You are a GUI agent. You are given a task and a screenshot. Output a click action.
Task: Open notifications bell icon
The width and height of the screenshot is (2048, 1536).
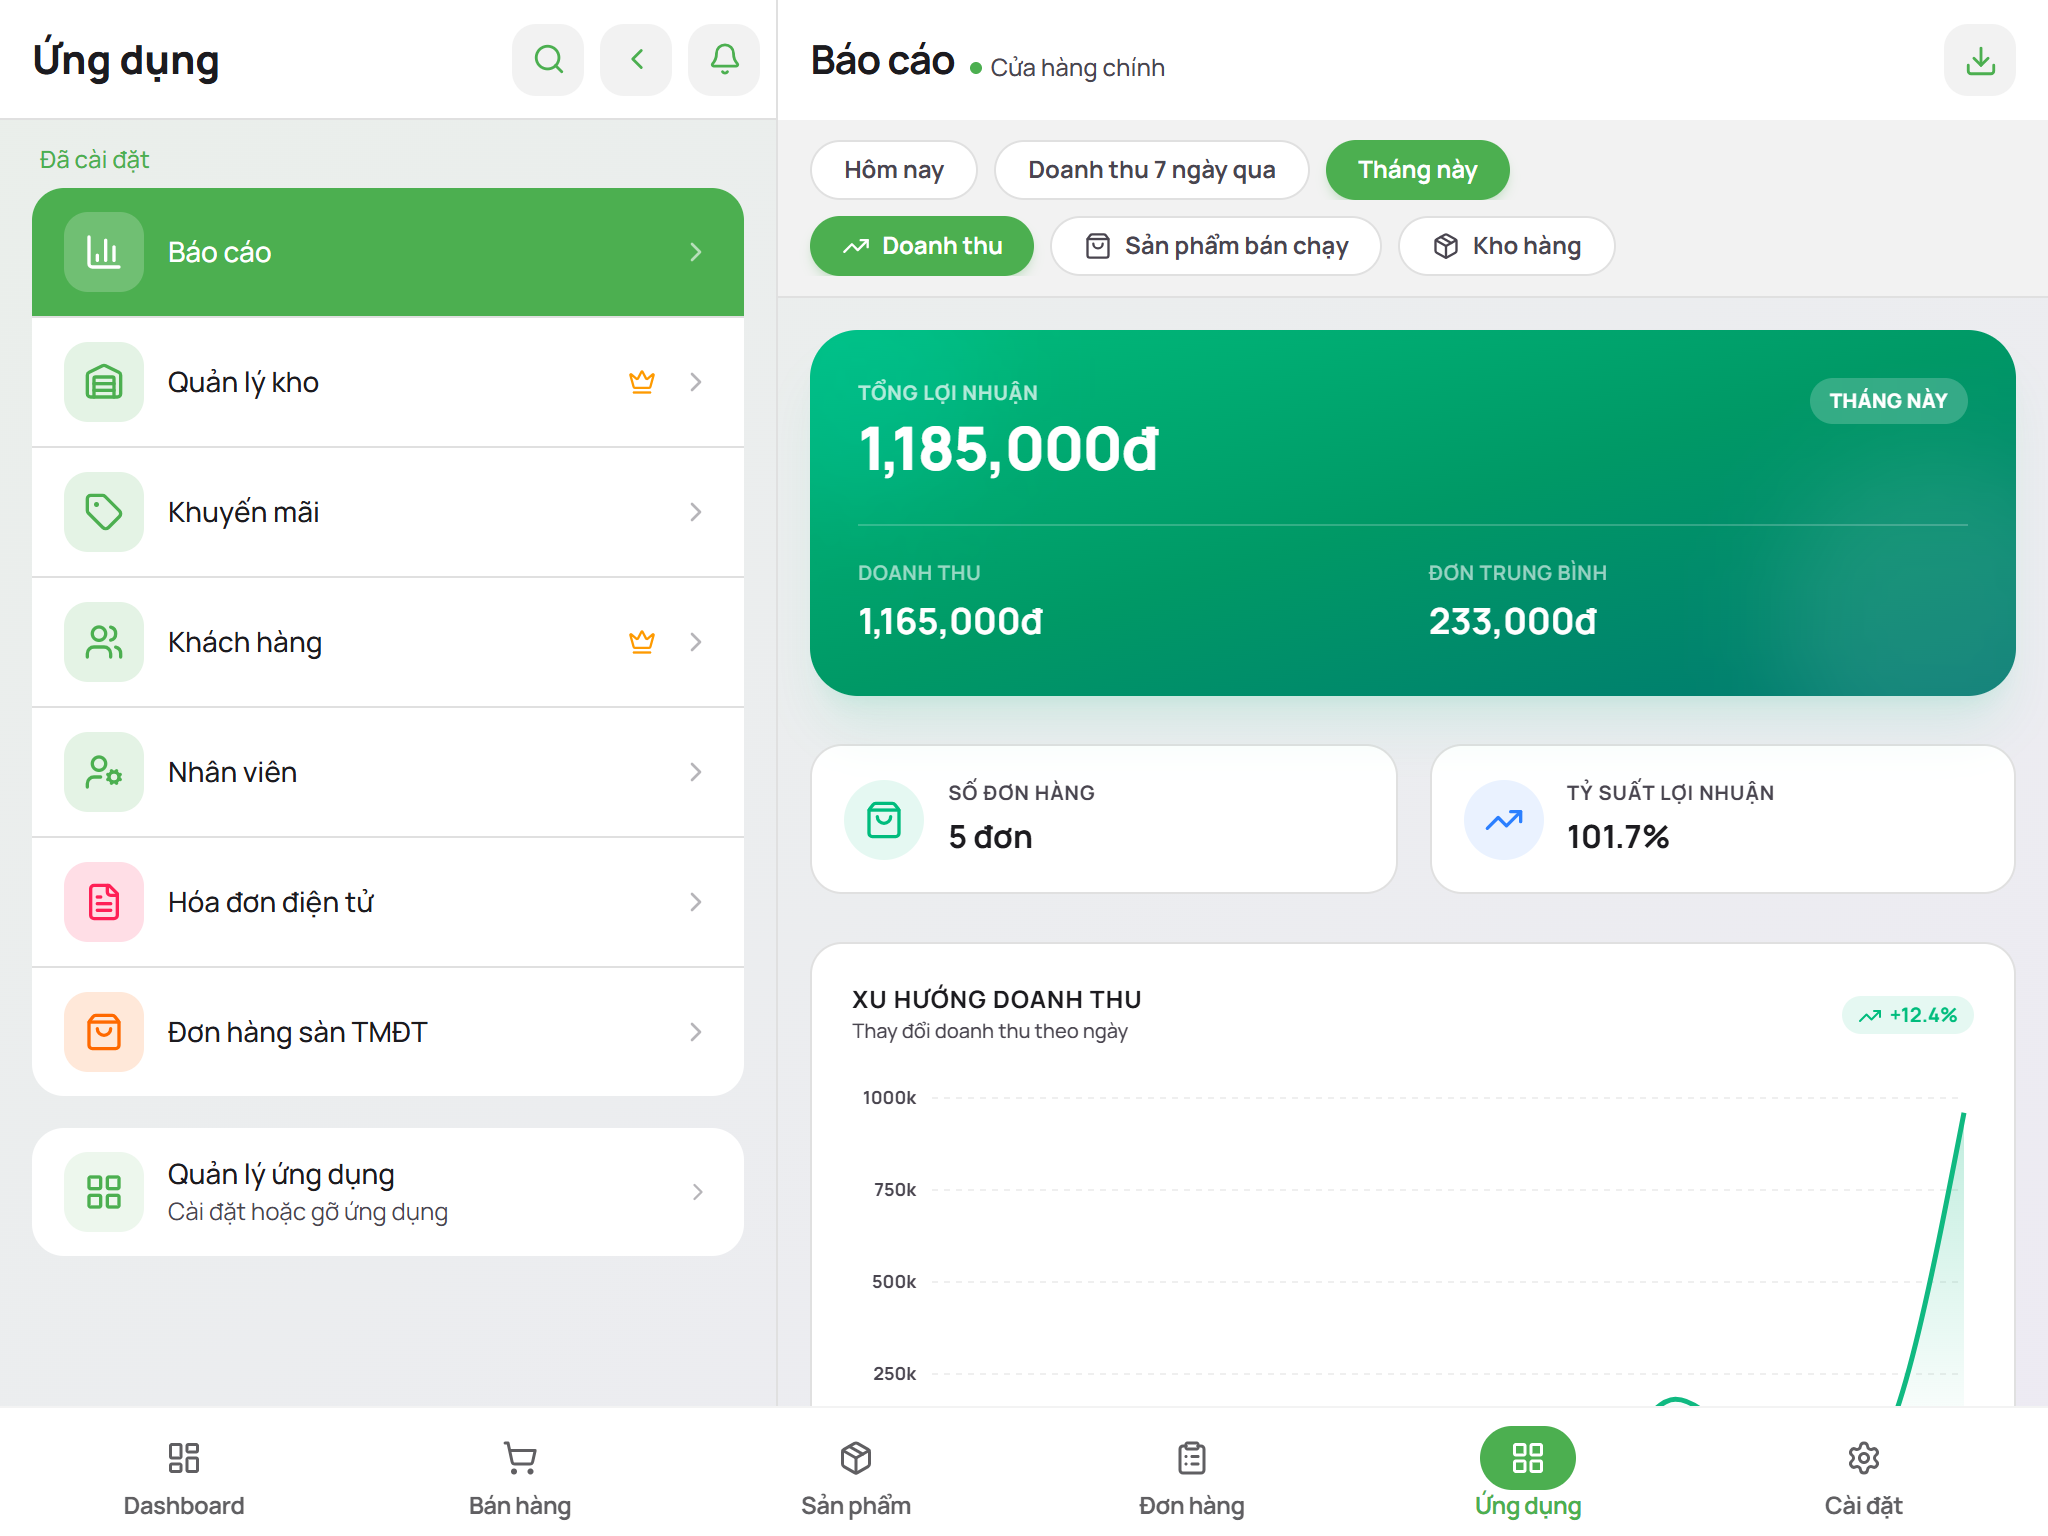(x=724, y=60)
